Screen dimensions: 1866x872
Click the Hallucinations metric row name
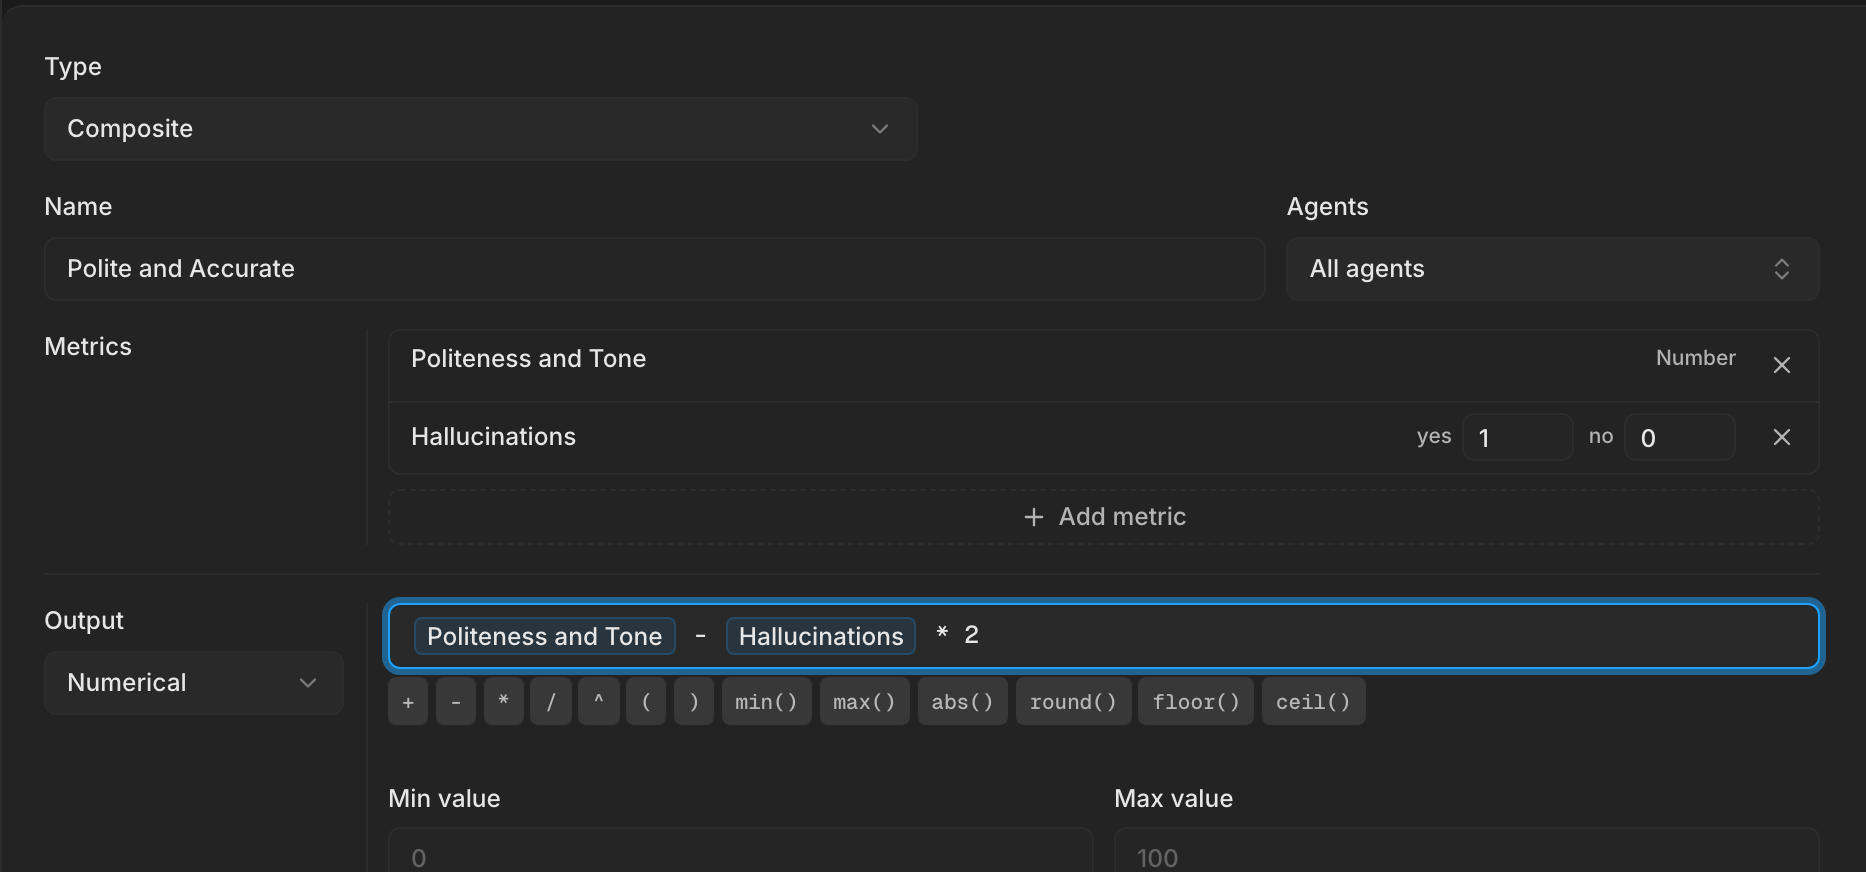click(493, 437)
